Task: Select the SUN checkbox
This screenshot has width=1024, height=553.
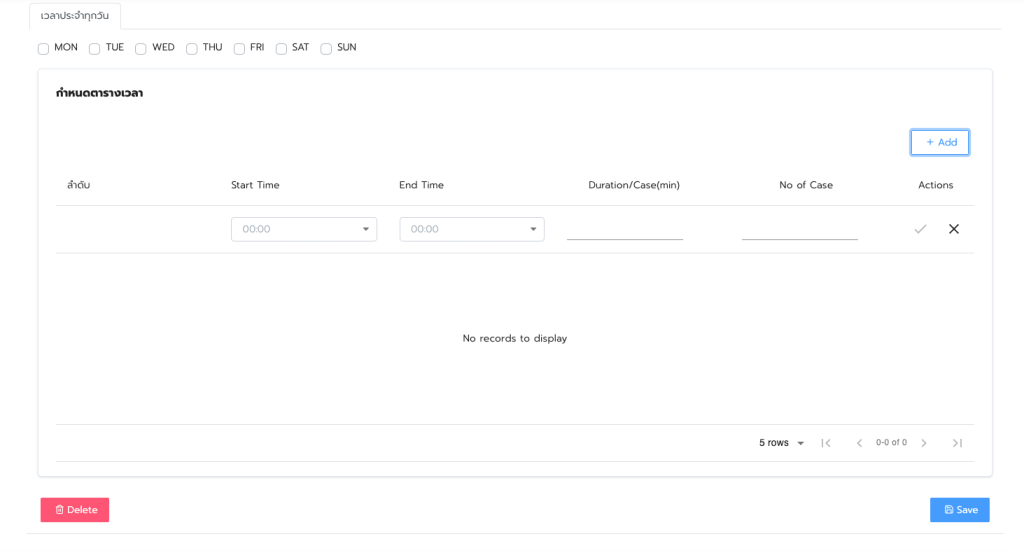Action: click(326, 48)
